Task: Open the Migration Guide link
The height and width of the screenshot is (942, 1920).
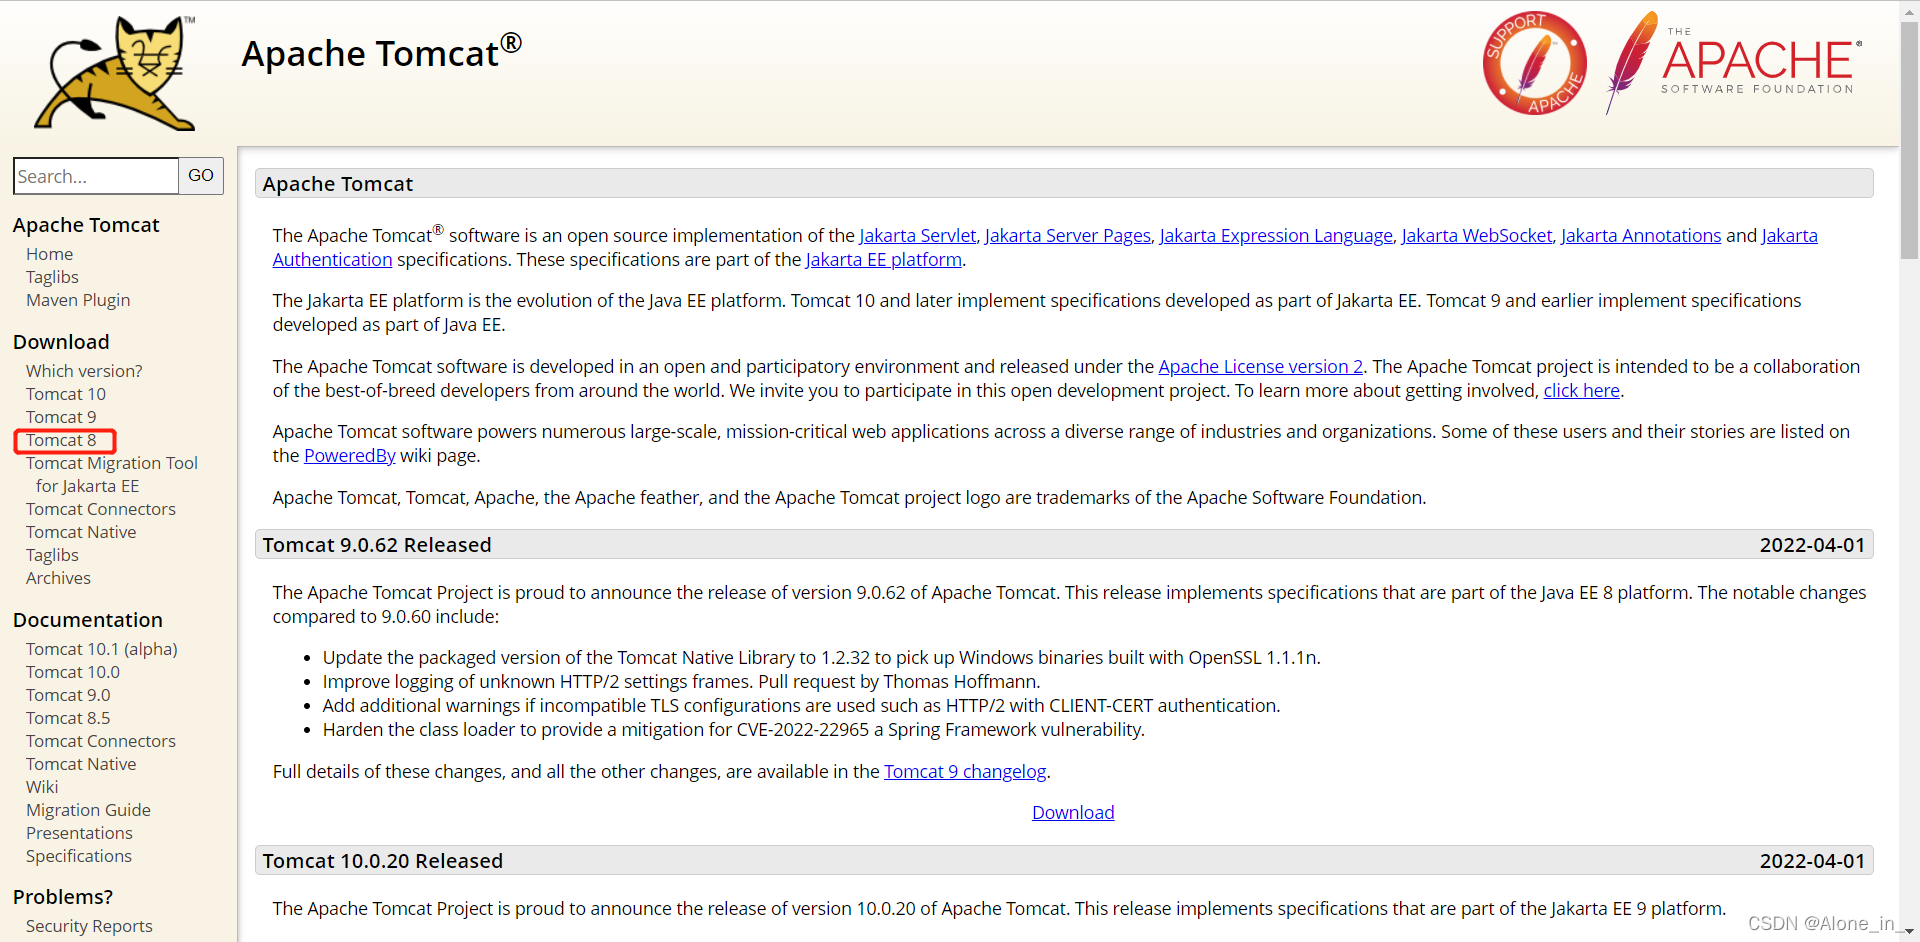Action: point(88,810)
